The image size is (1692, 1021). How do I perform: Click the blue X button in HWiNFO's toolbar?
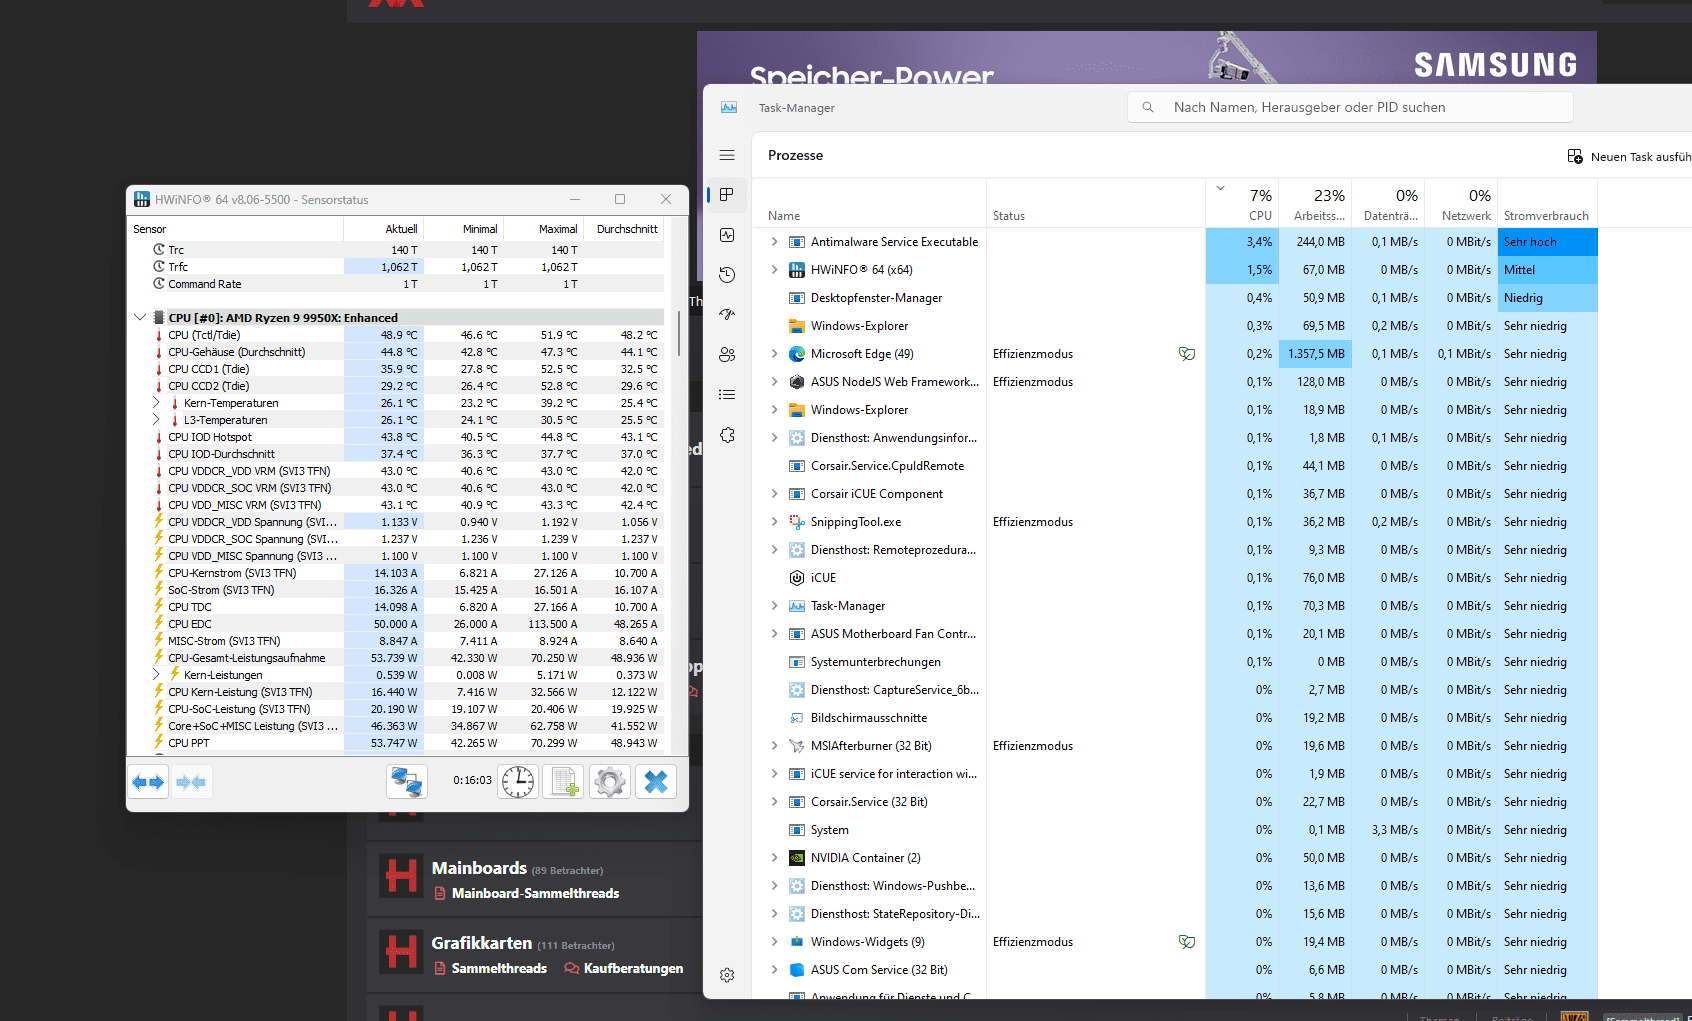point(656,782)
